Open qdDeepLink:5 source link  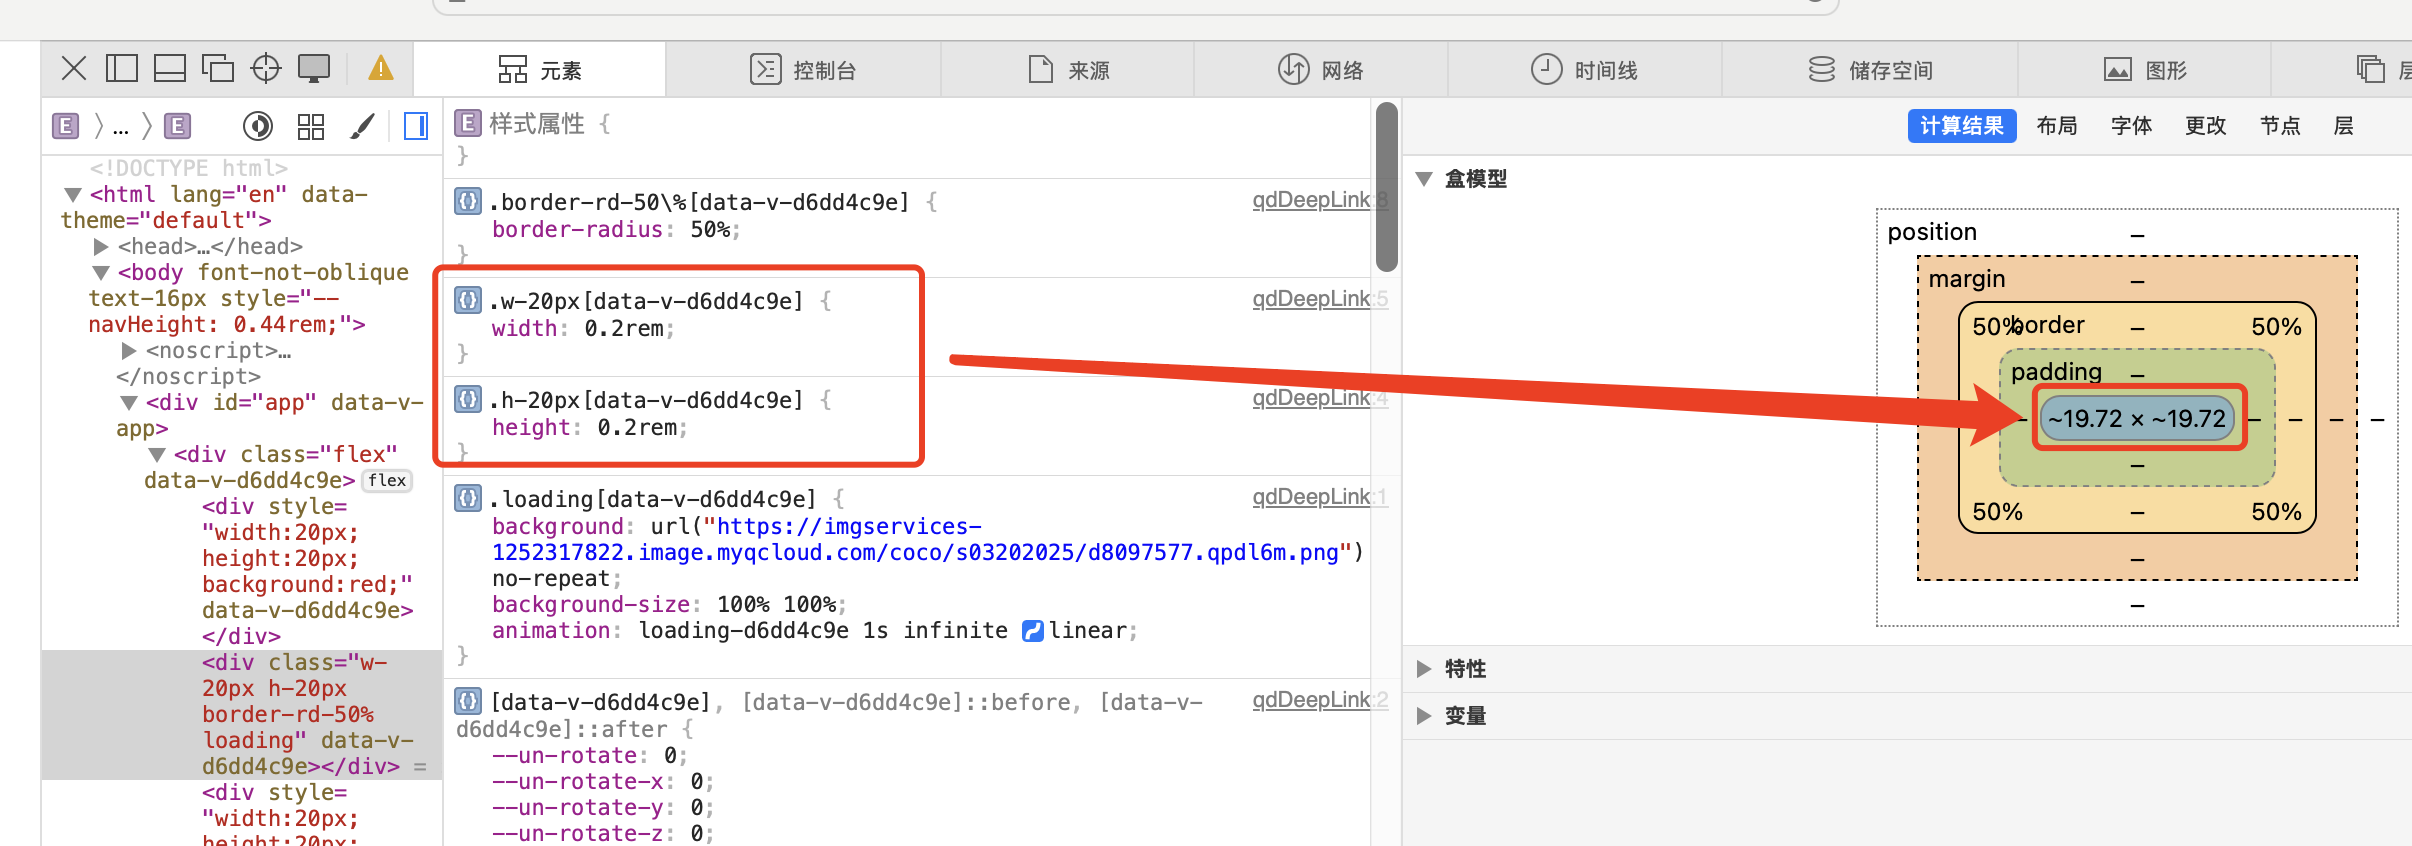pyautogui.click(x=1320, y=299)
